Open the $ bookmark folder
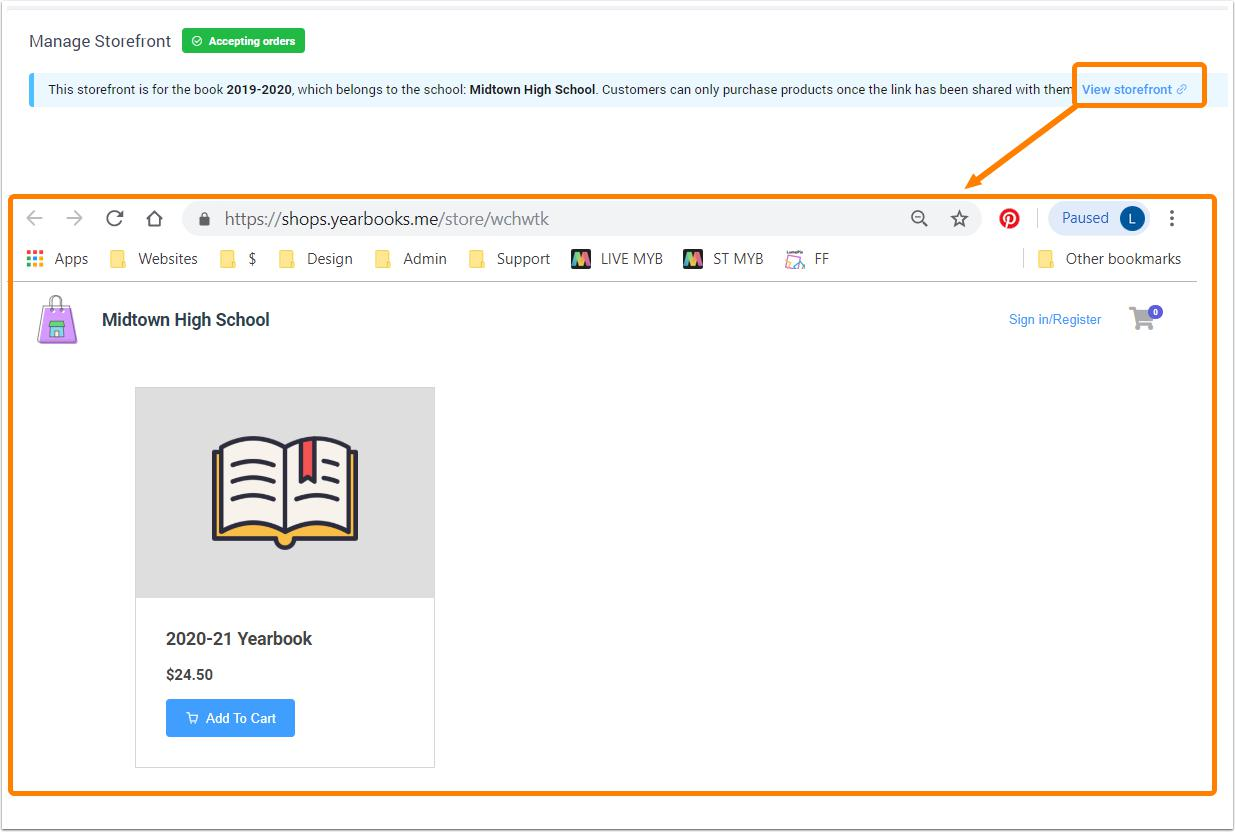Viewport: 1235px width, 832px height. coord(238,259)
